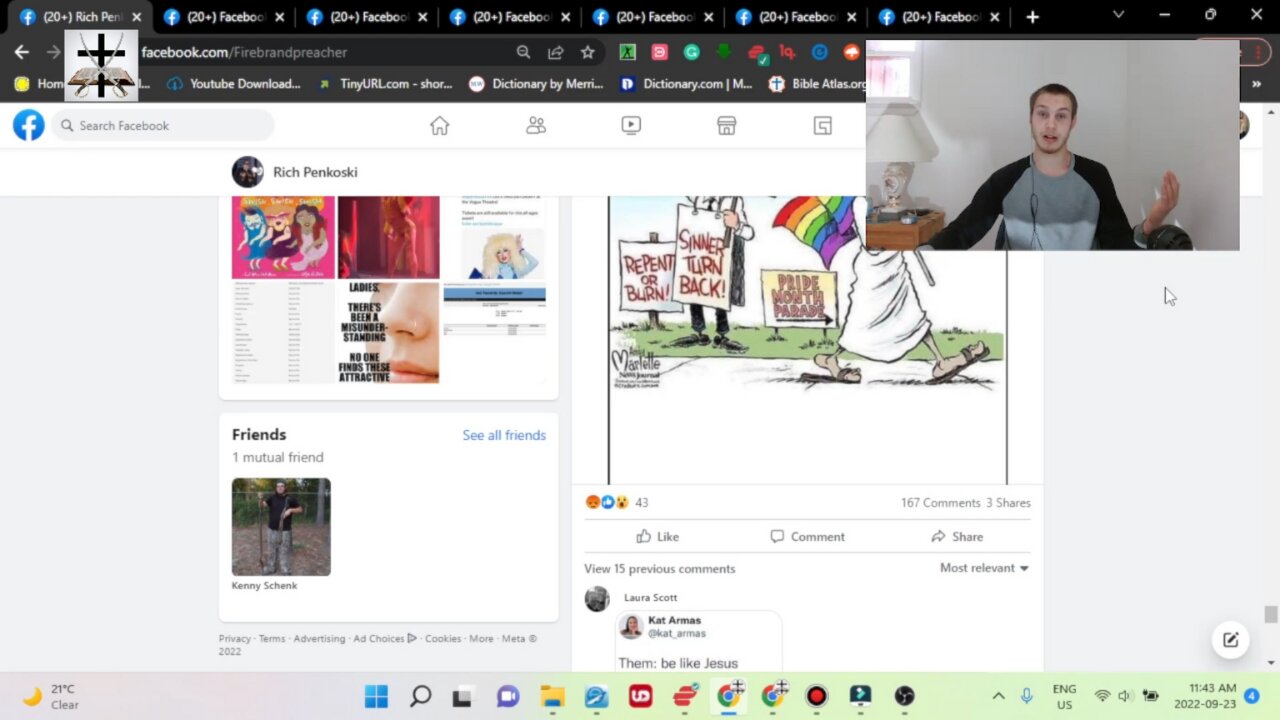Open the green download-arrow extension icon
Image resolution: width=1280 pixels, height=720 pixels.
coord(723,52)
